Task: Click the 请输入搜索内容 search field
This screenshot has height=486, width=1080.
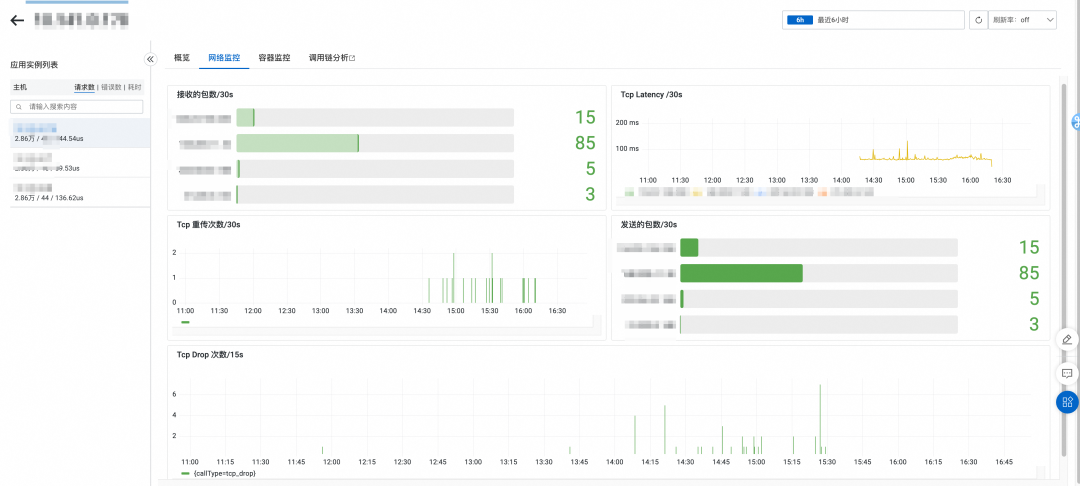Action: pos(76,107)
